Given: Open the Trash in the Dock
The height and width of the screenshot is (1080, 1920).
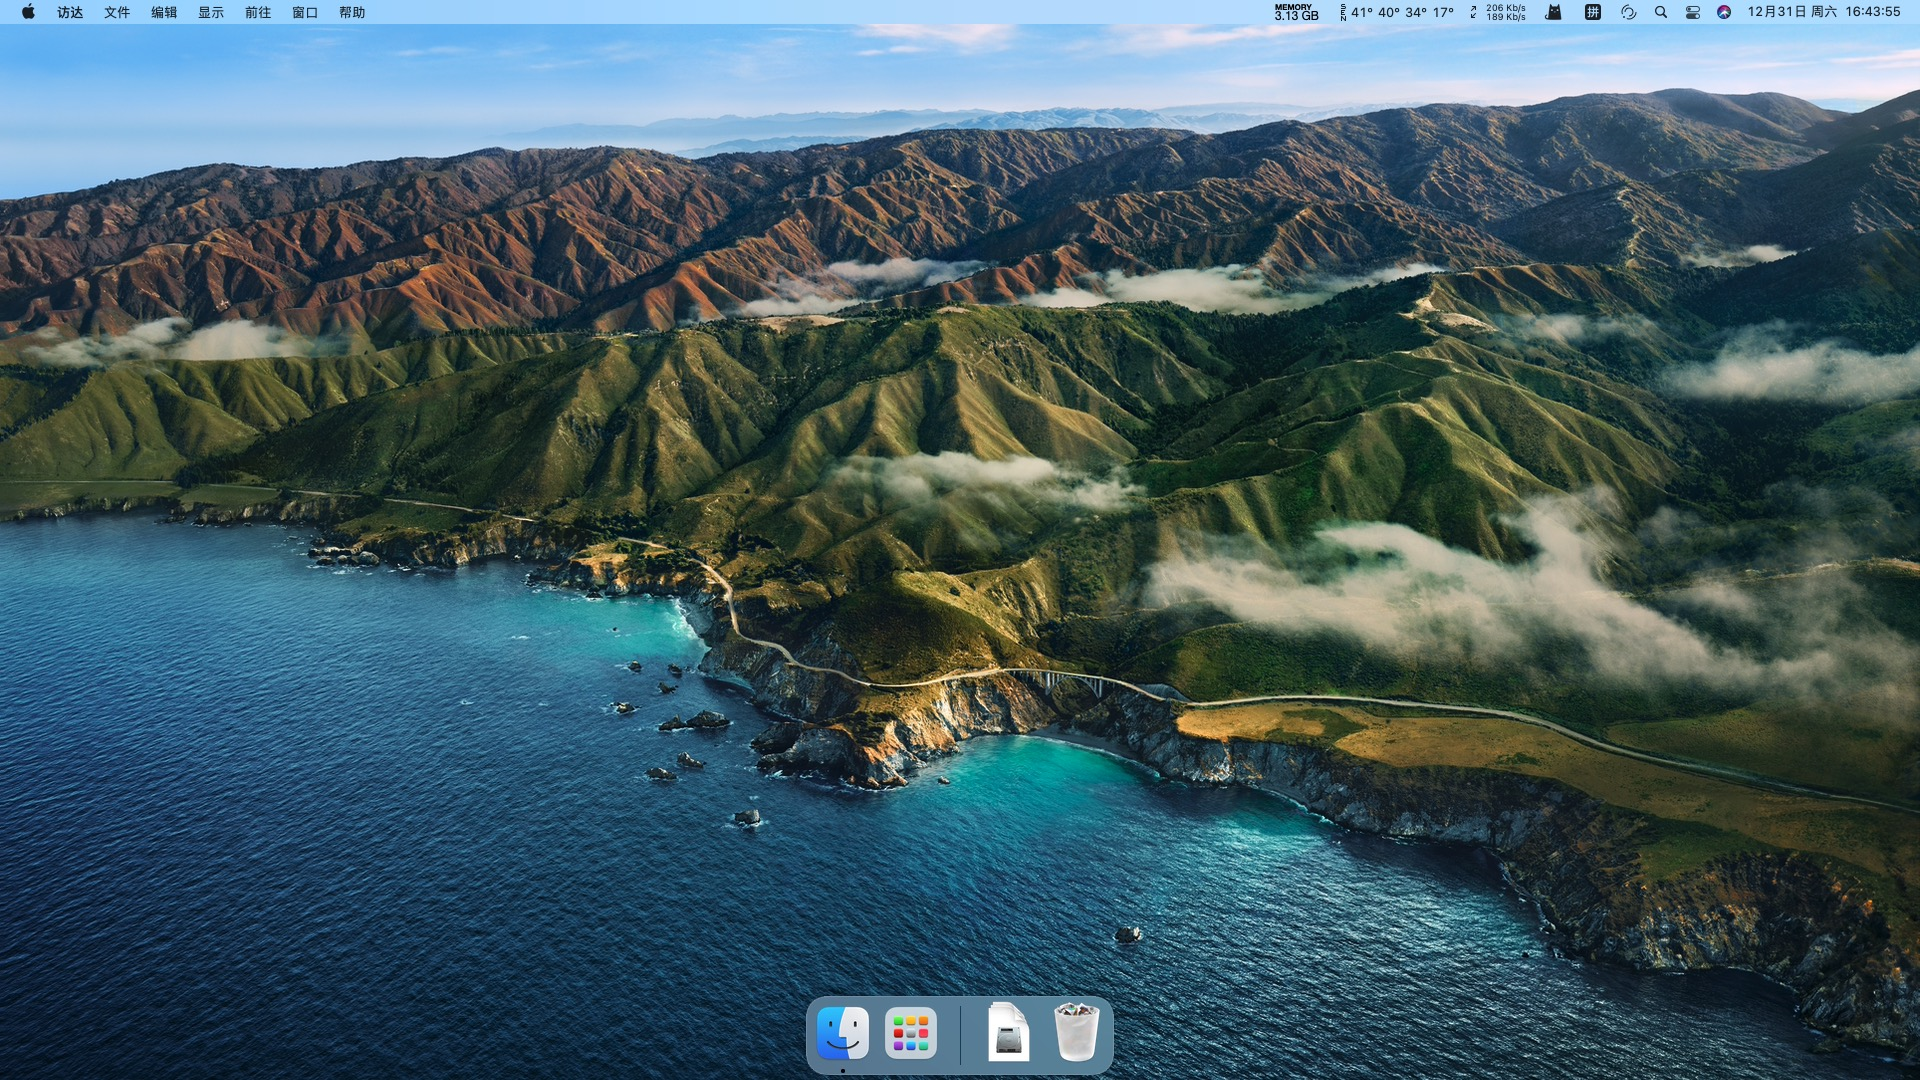Looking at the screenshot, I should point(1076,1033).
